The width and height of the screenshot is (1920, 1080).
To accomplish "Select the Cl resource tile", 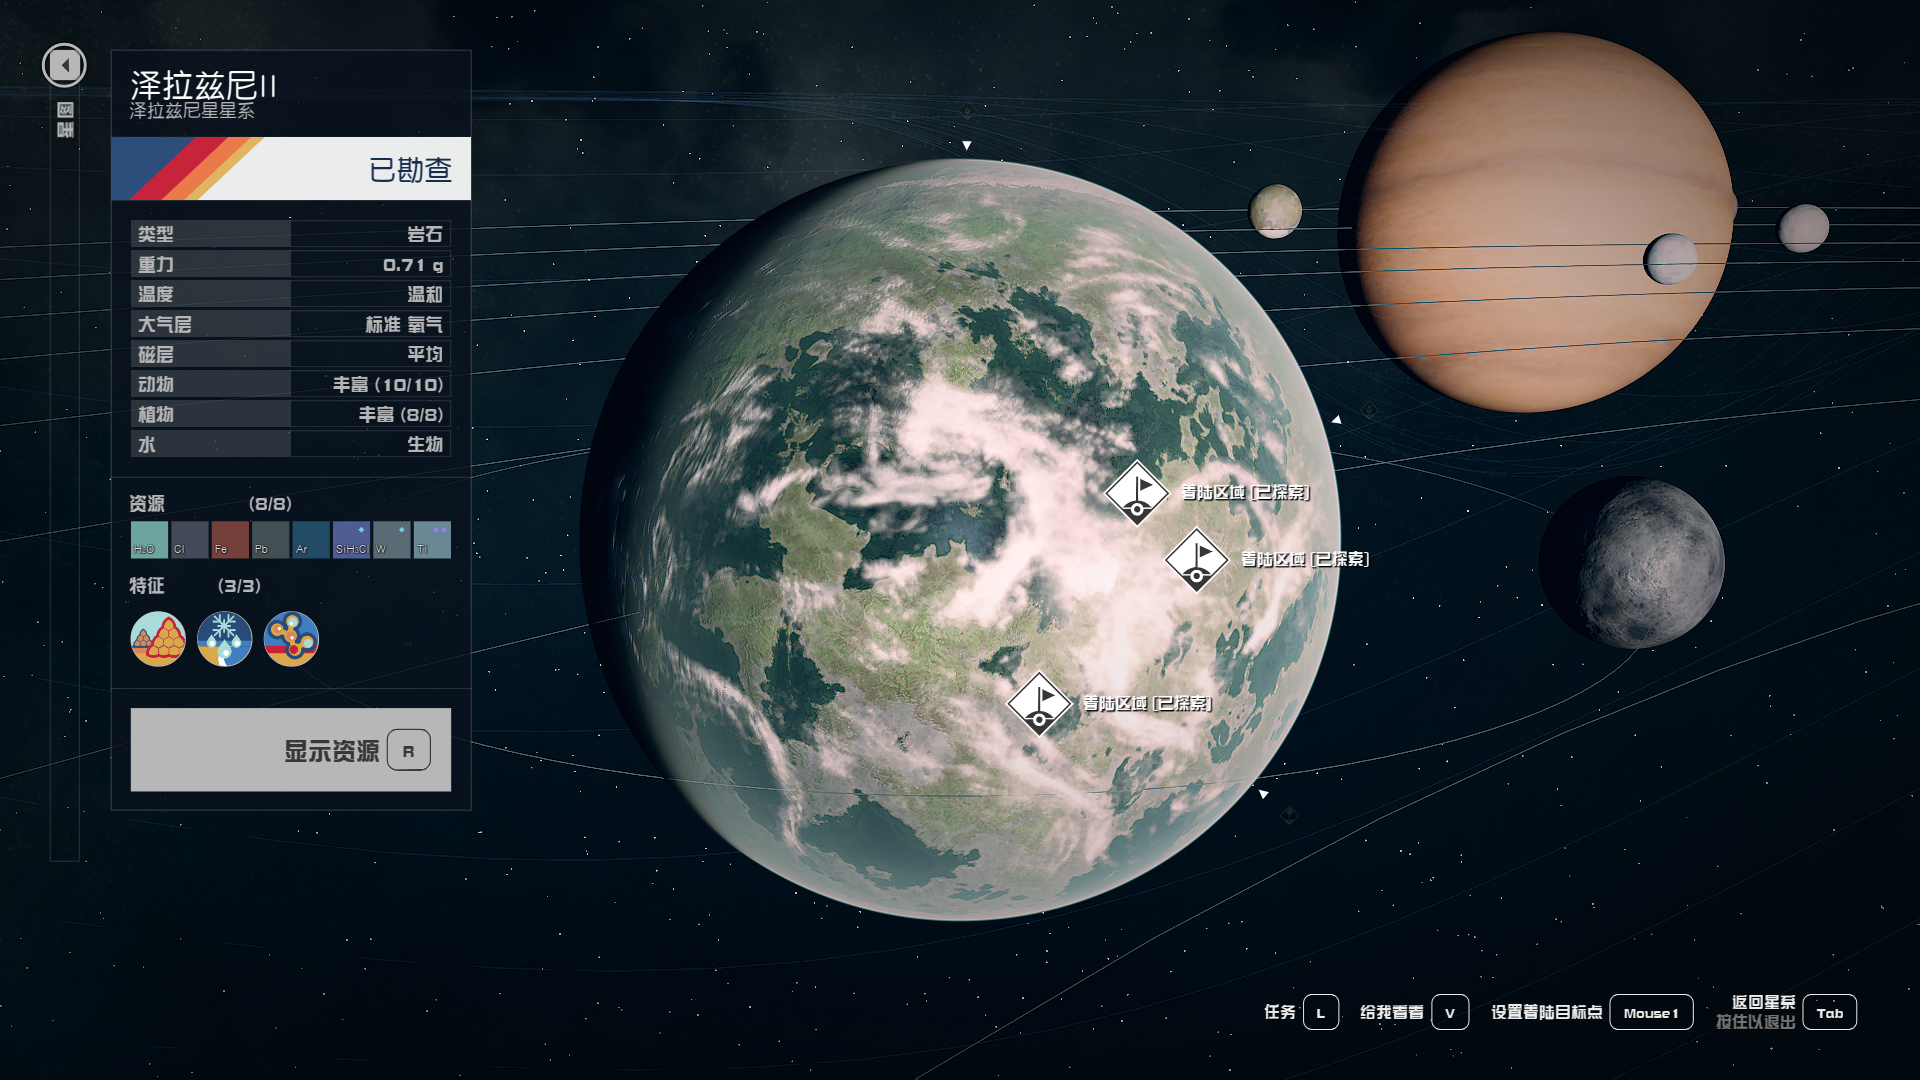I will 189,540.
